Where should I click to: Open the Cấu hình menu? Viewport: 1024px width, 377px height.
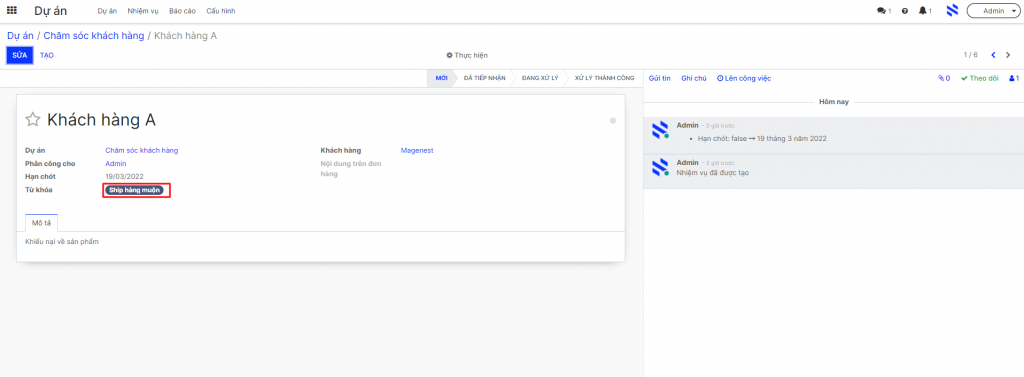tap(221, 11)
